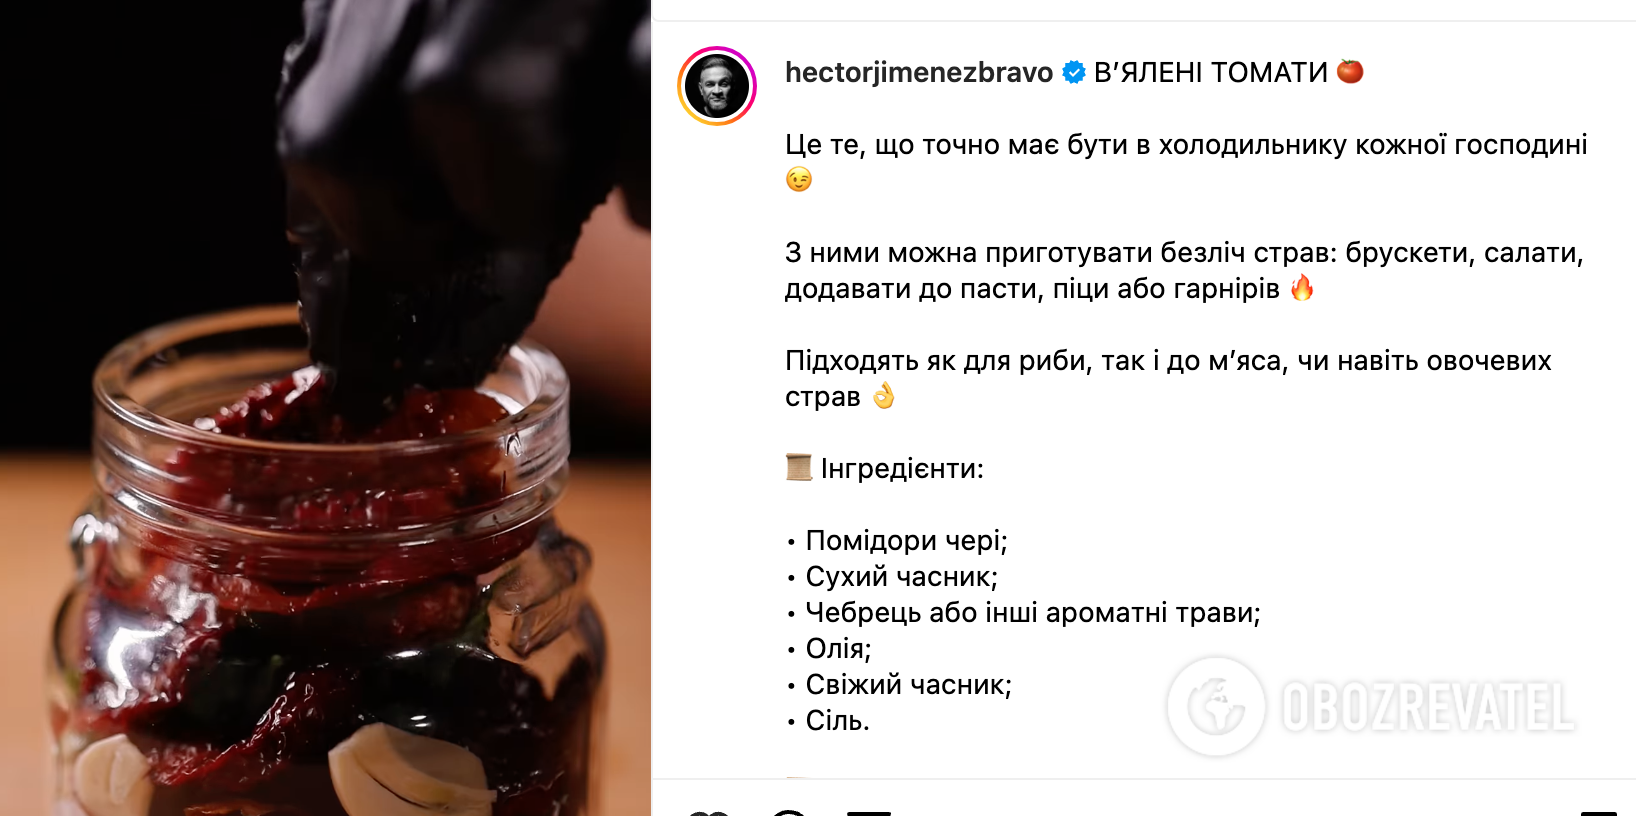Click the fire emoji after гарнірів
The height and width of the screenshot is (816, 1636).
[x=1302, y=288]
